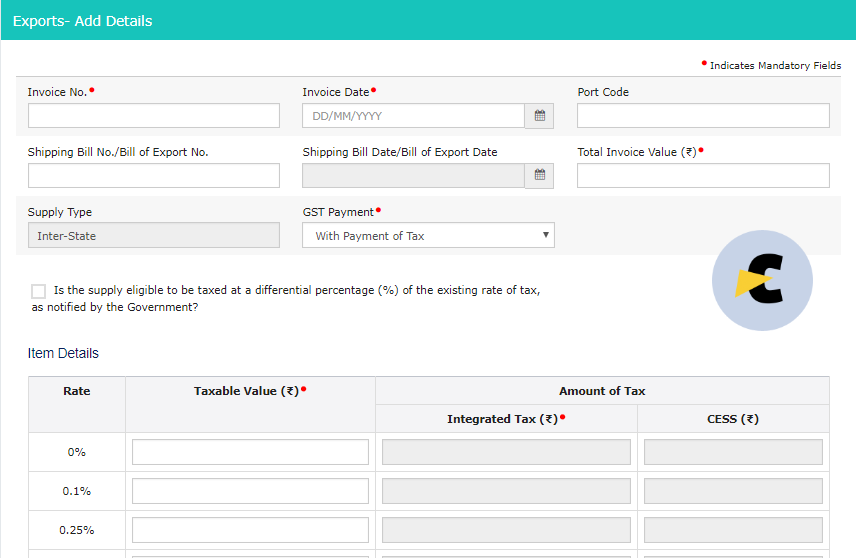Click the '0.25%' rate cell

tap(76, 530)
